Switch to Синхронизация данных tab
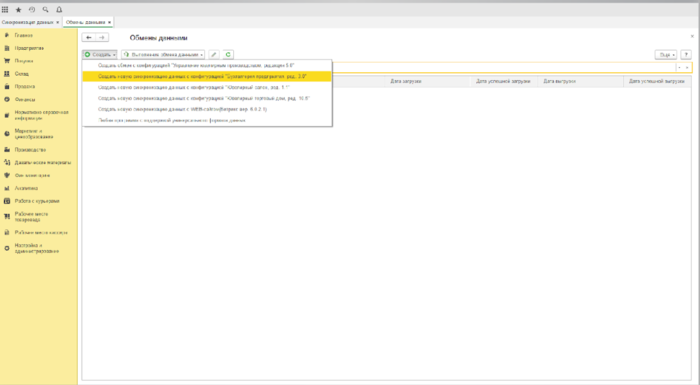700x385 pixels. point(27,22)
